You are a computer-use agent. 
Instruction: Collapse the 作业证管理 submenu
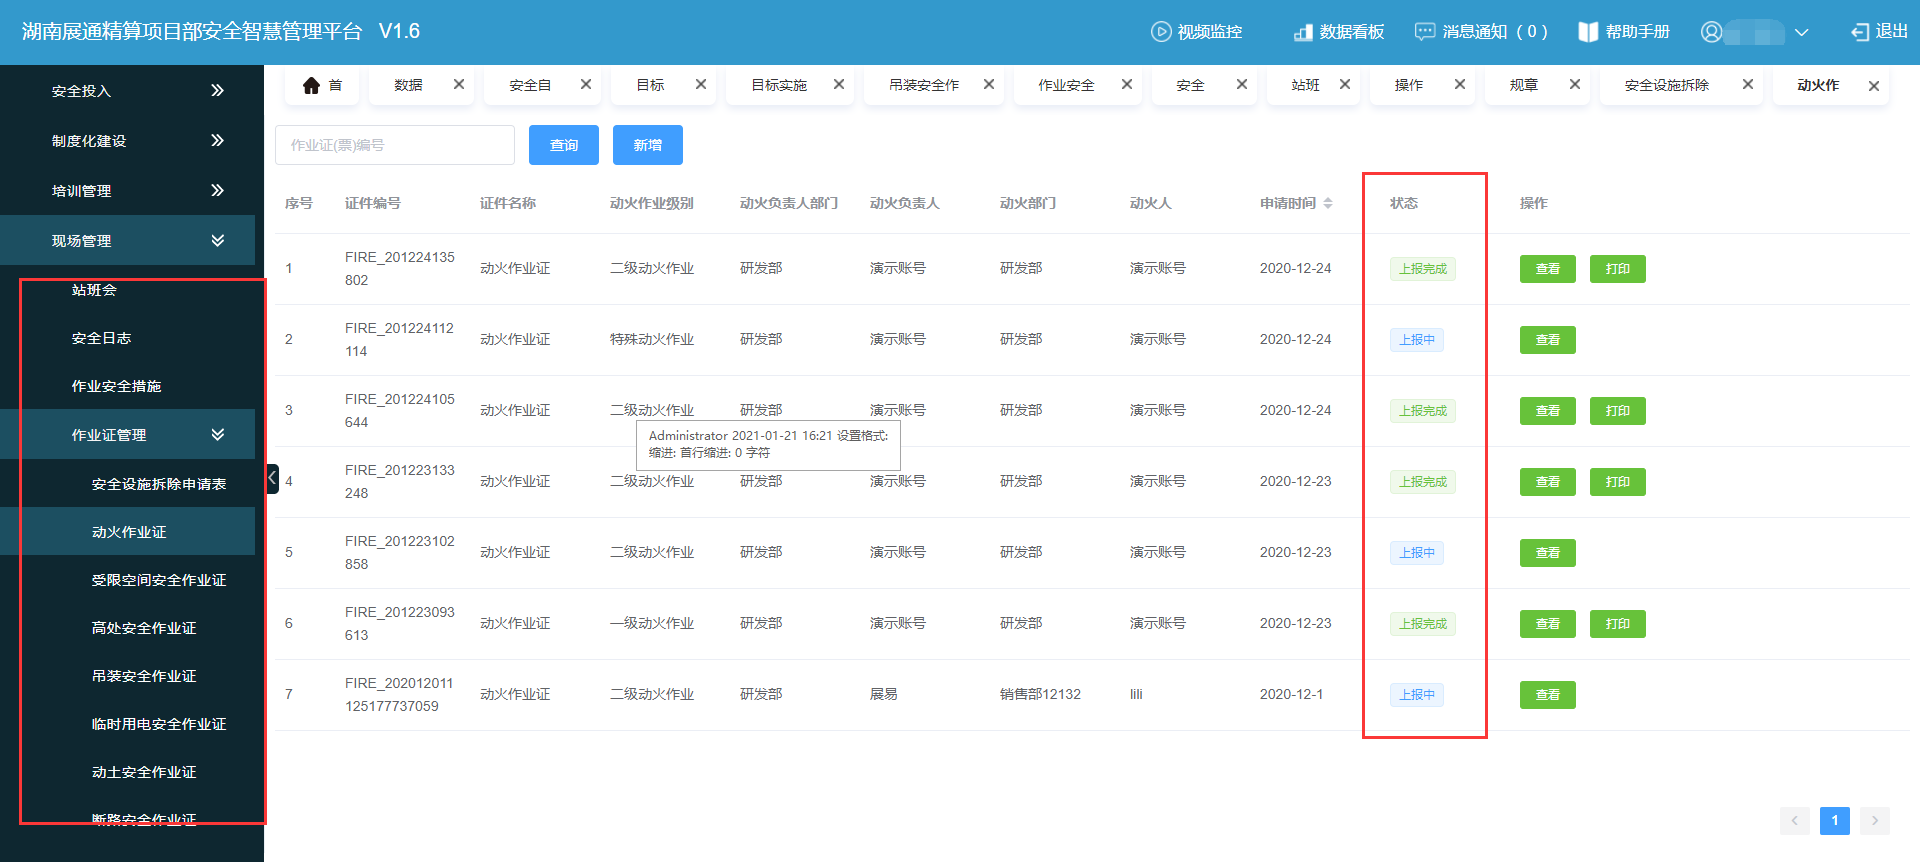pyautogui.click(x=217, y=435)
